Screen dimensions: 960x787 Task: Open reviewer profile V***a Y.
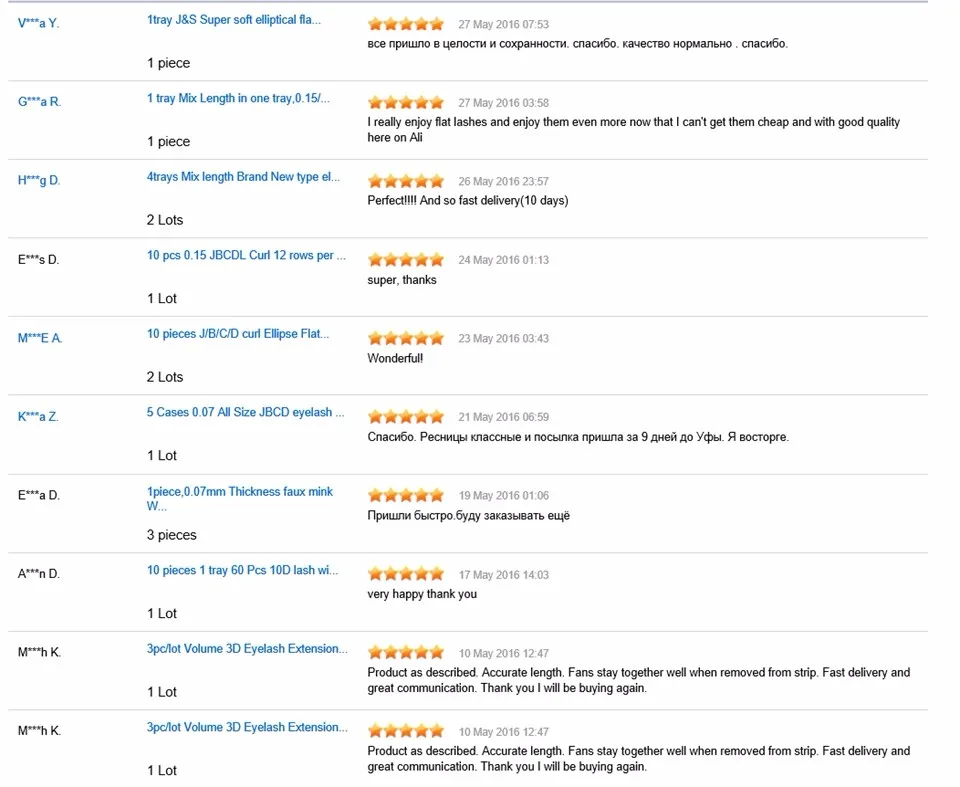(x=39, y=23)
